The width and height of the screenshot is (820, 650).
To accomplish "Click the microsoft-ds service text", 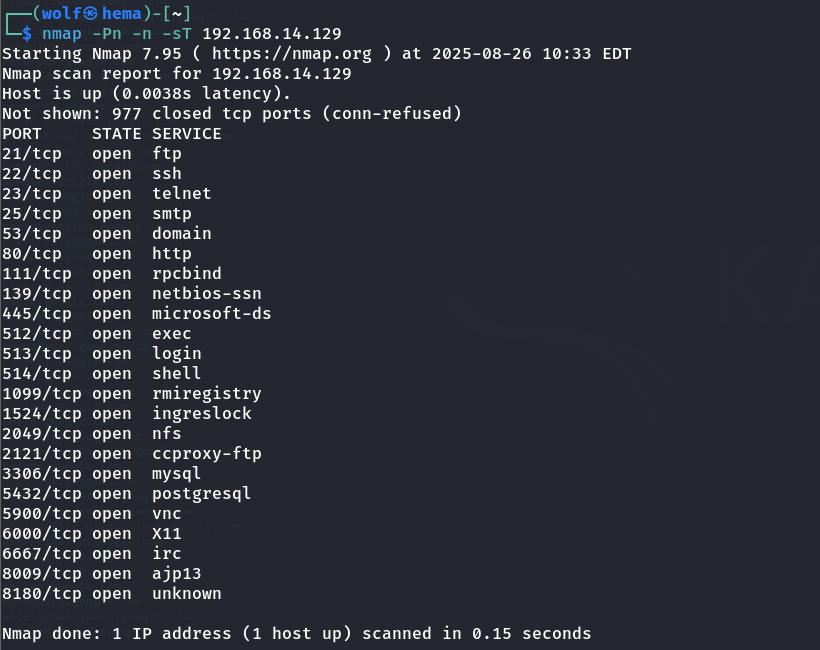I will coord(211,314).
